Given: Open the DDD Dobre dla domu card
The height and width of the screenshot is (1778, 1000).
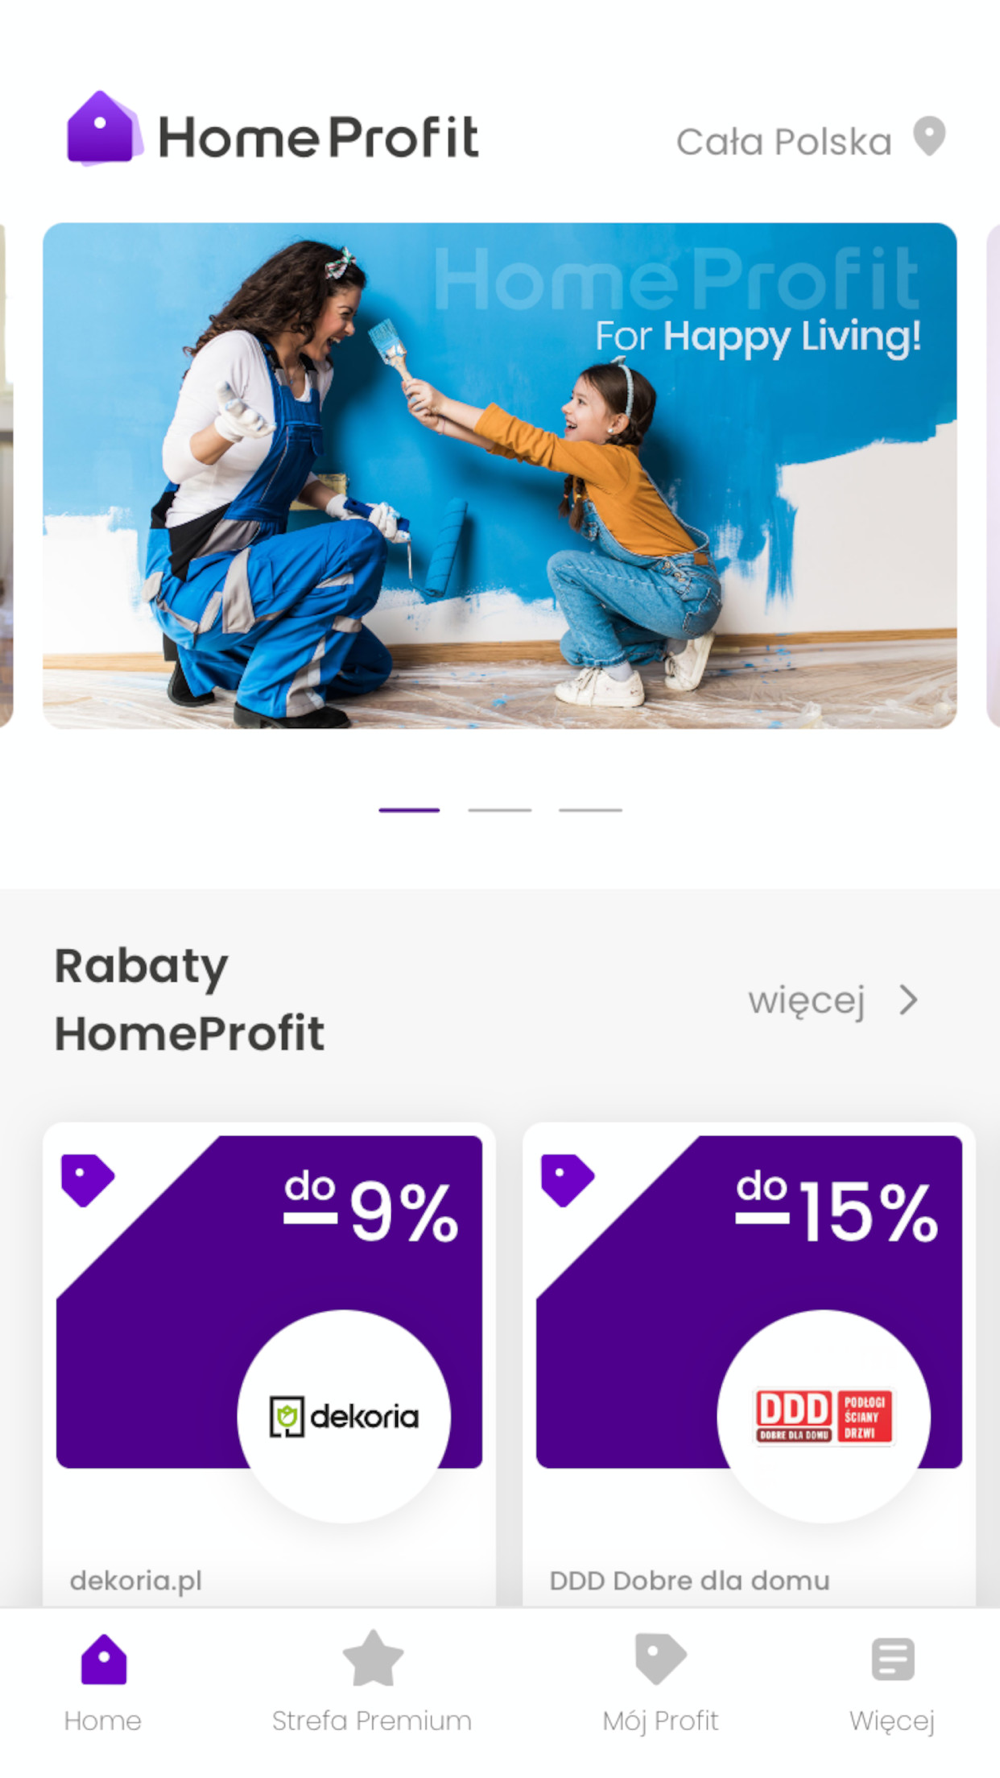Looking at the screenshot, I should tap(749, 1365).
